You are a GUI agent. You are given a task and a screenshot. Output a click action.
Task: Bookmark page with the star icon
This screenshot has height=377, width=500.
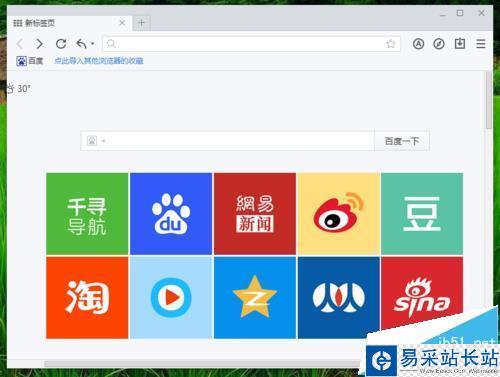pyautogui.click(x=391, y=44)
